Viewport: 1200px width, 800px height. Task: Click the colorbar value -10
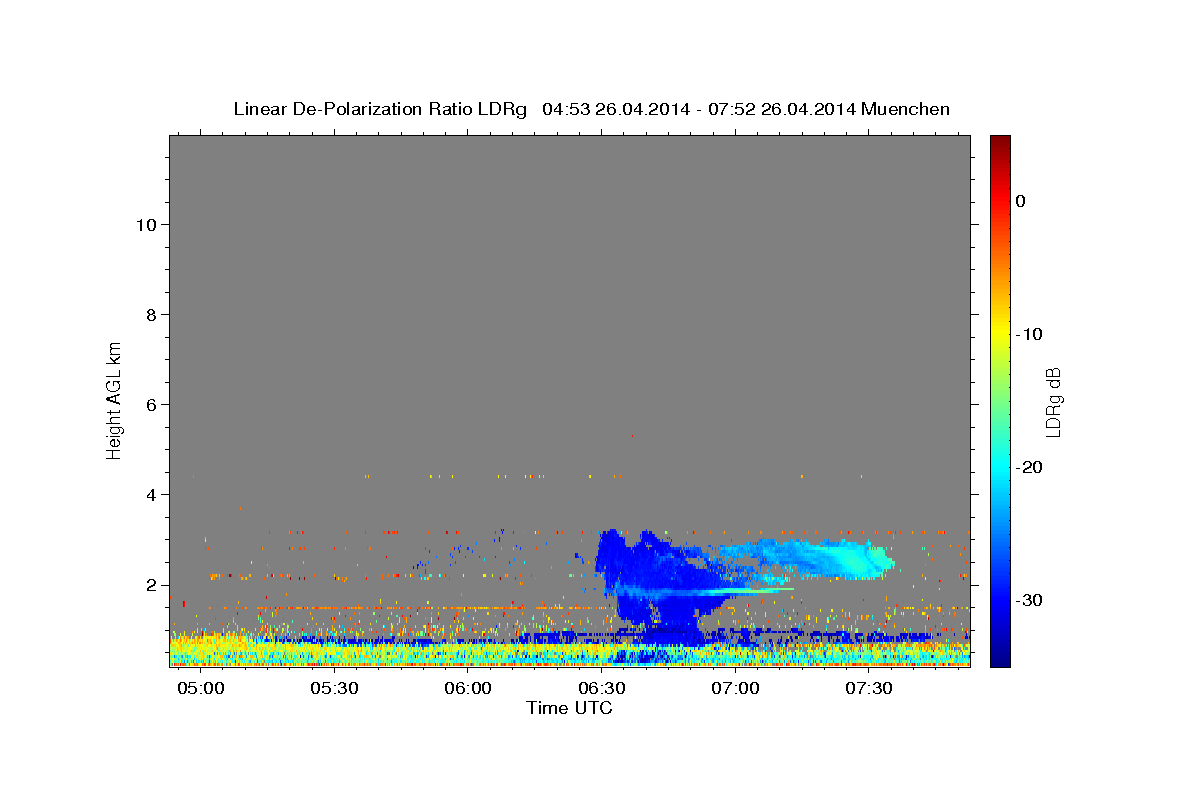point(1030,334)
